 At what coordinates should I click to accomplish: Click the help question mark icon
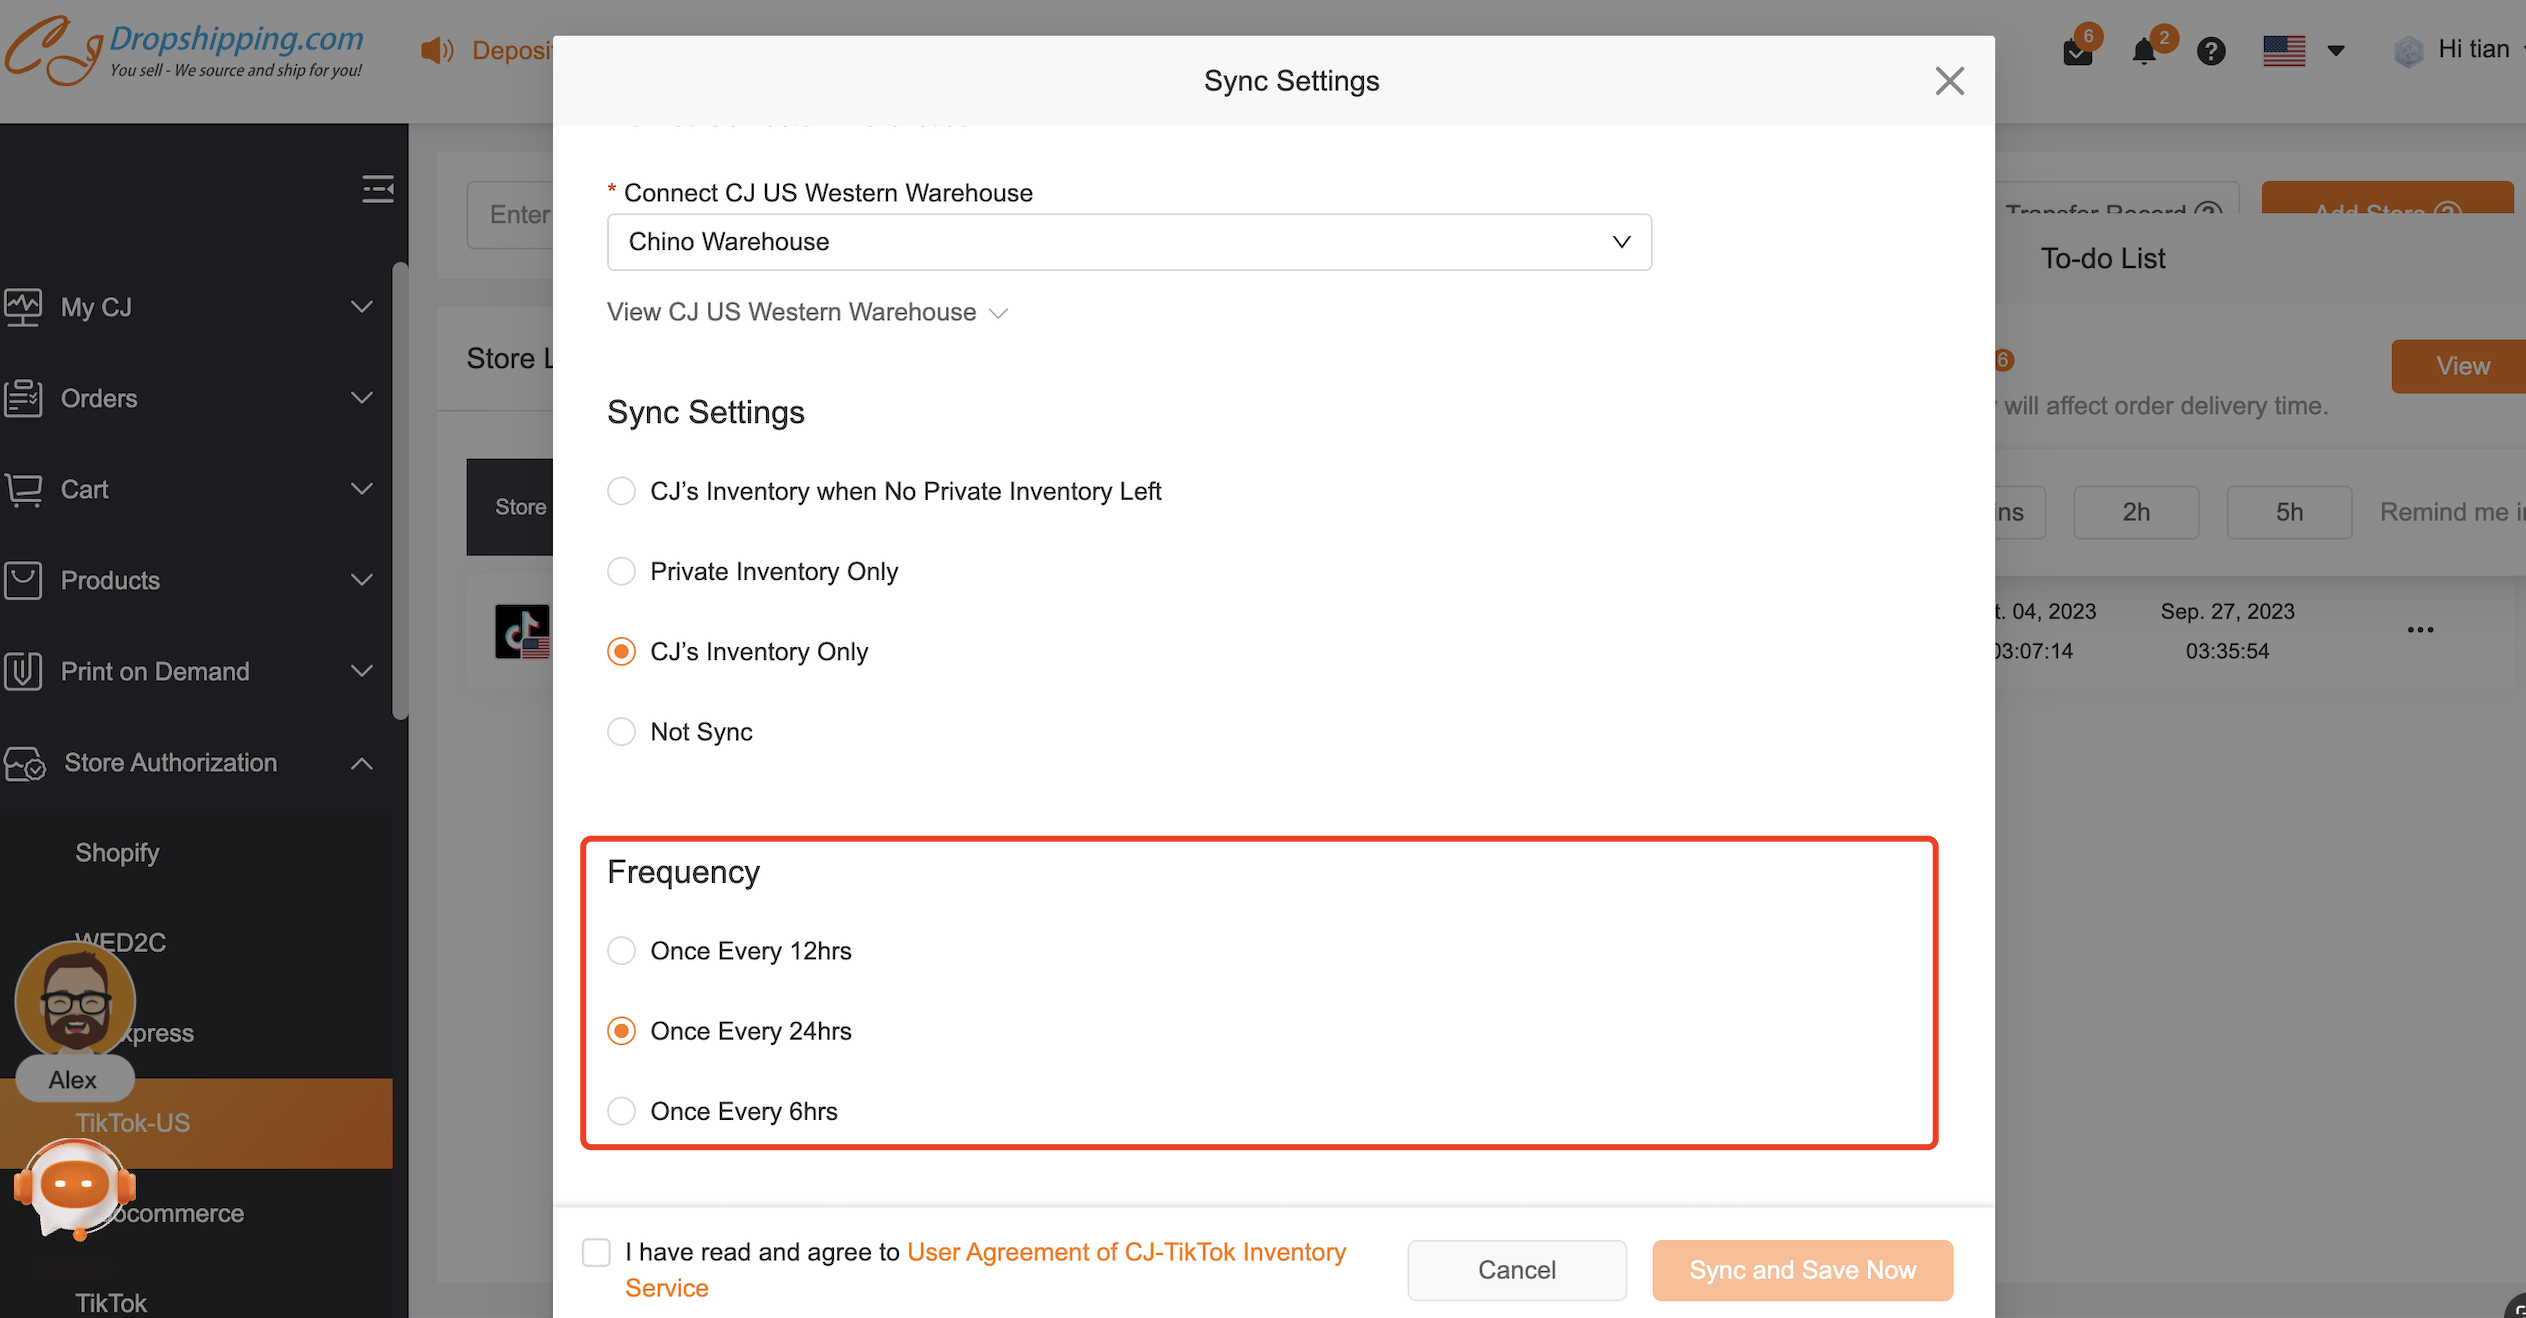pyautogui.click(x=2211, y=51)
